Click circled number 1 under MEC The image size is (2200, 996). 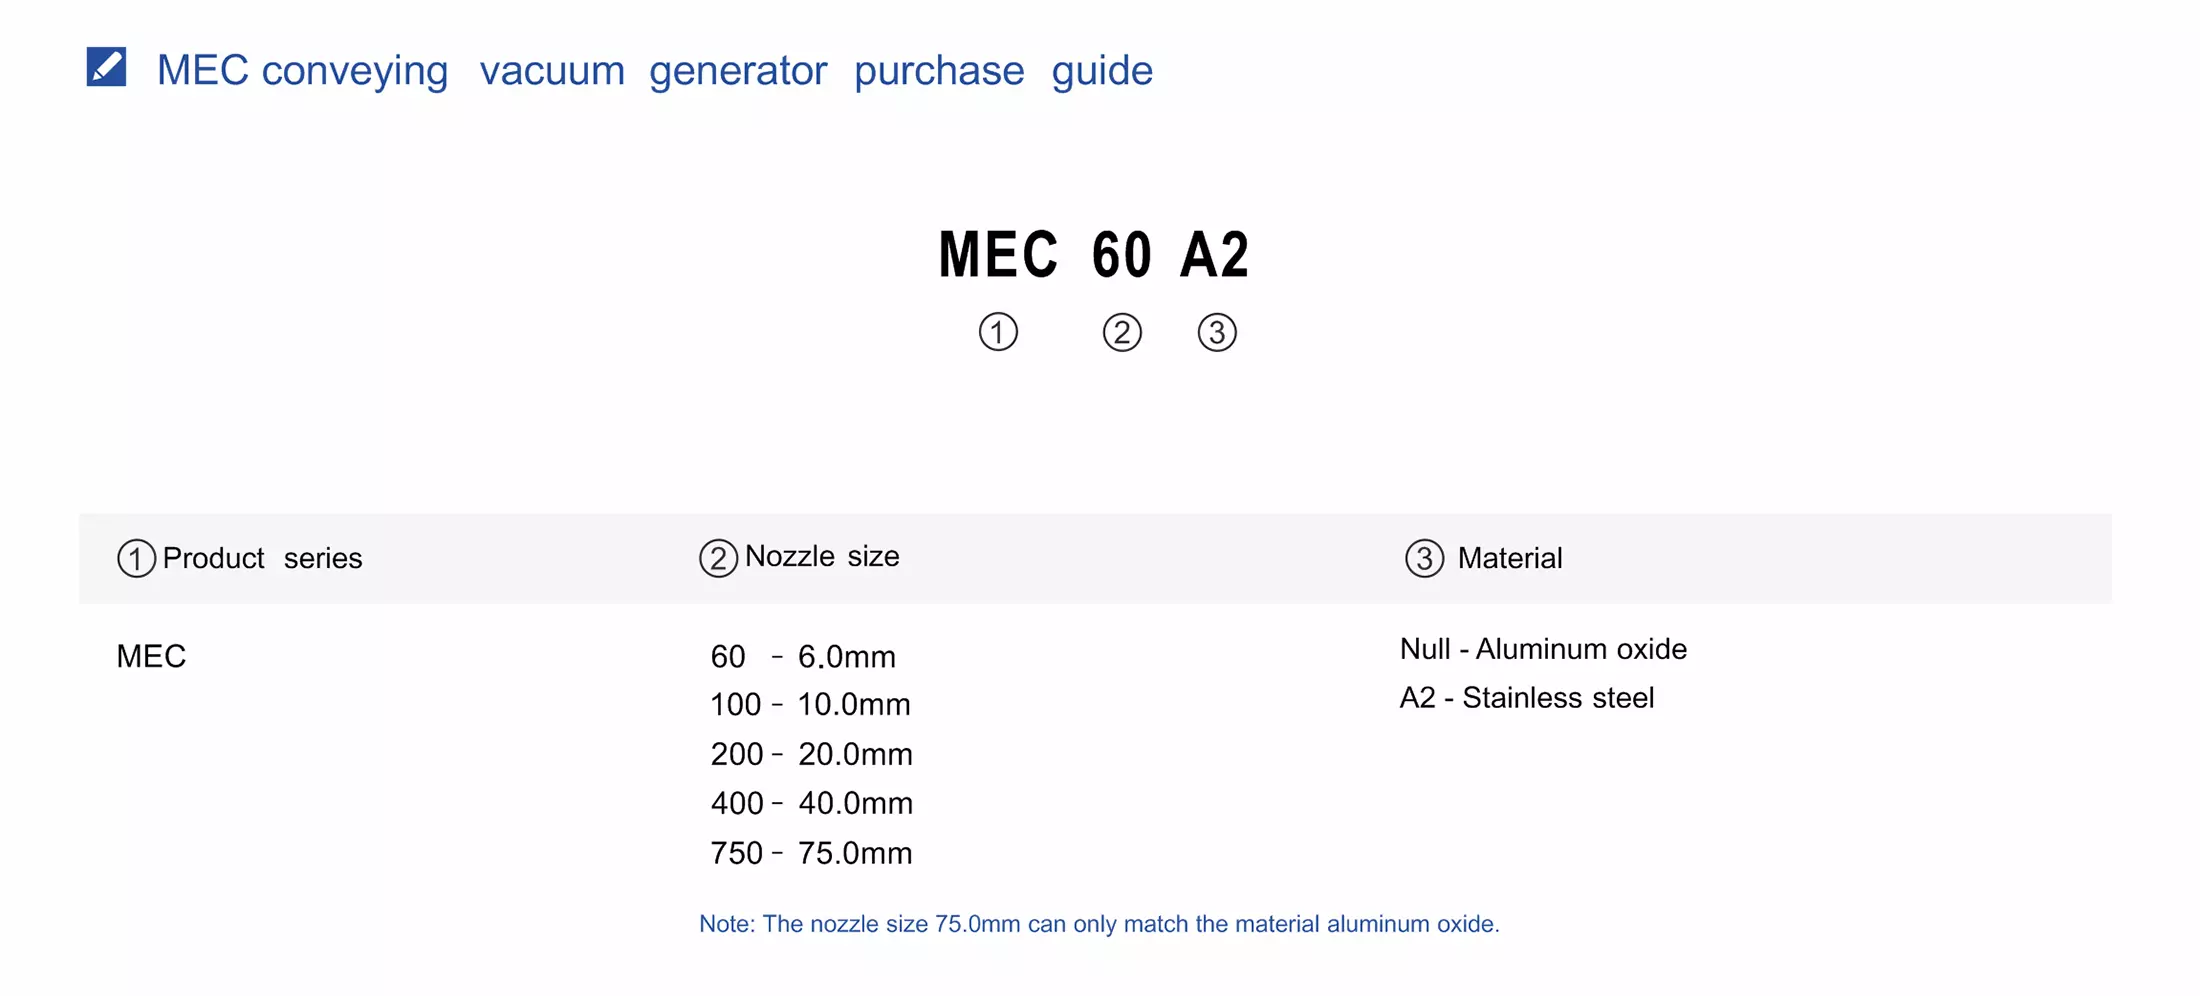click(x=998, y=332)
